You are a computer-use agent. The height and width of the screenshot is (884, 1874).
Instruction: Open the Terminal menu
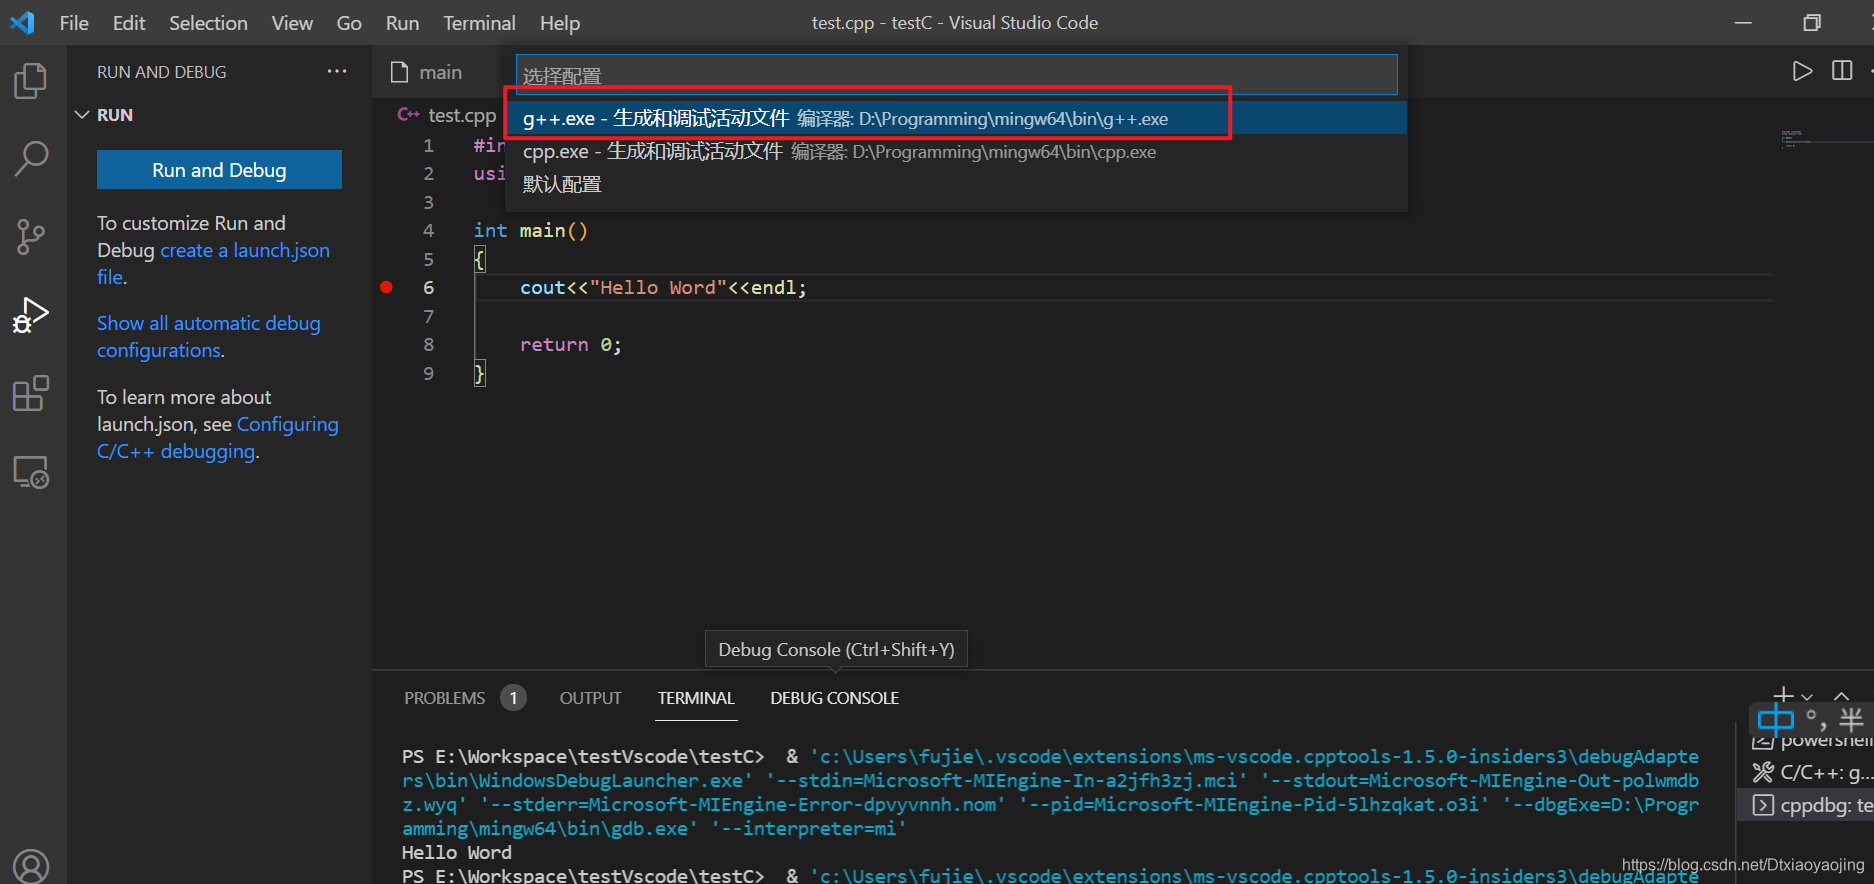click(479, 22)
